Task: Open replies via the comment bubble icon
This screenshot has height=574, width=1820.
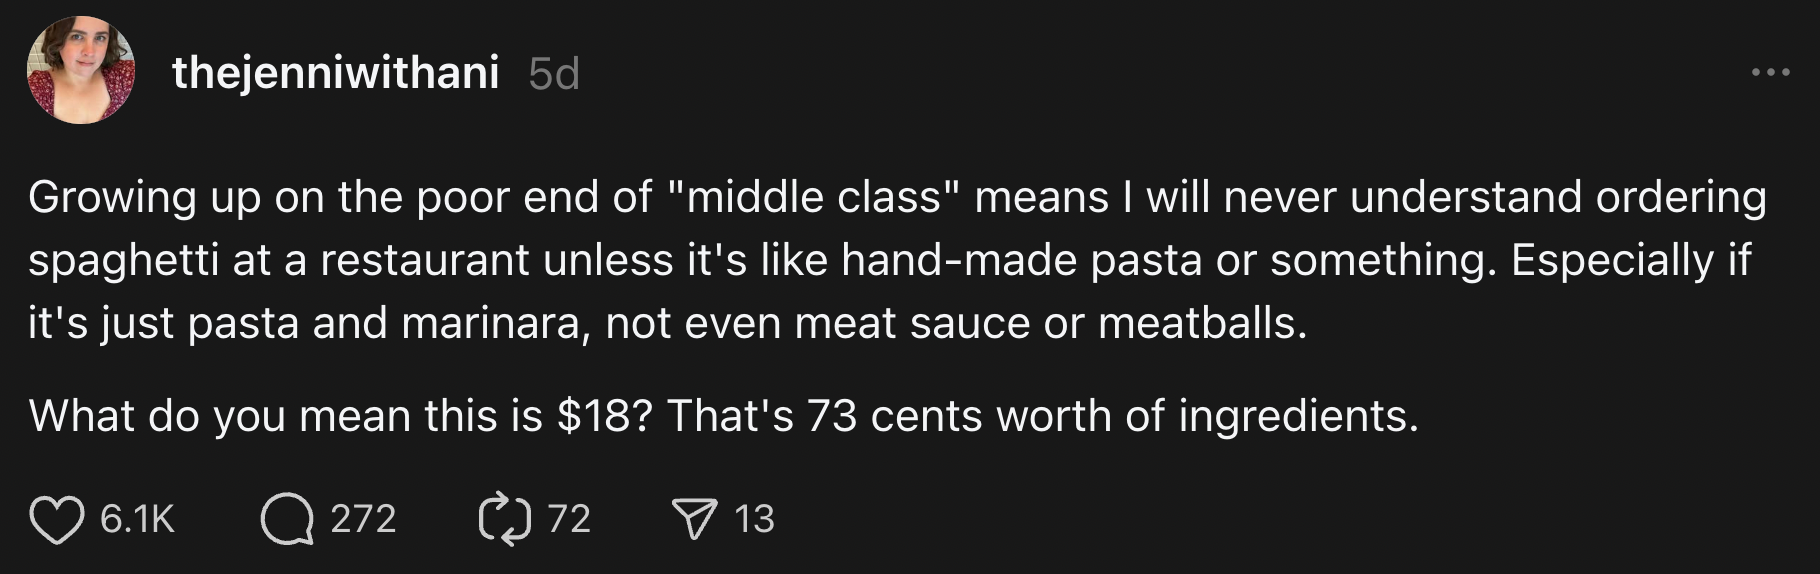Action: pos(287,519)
